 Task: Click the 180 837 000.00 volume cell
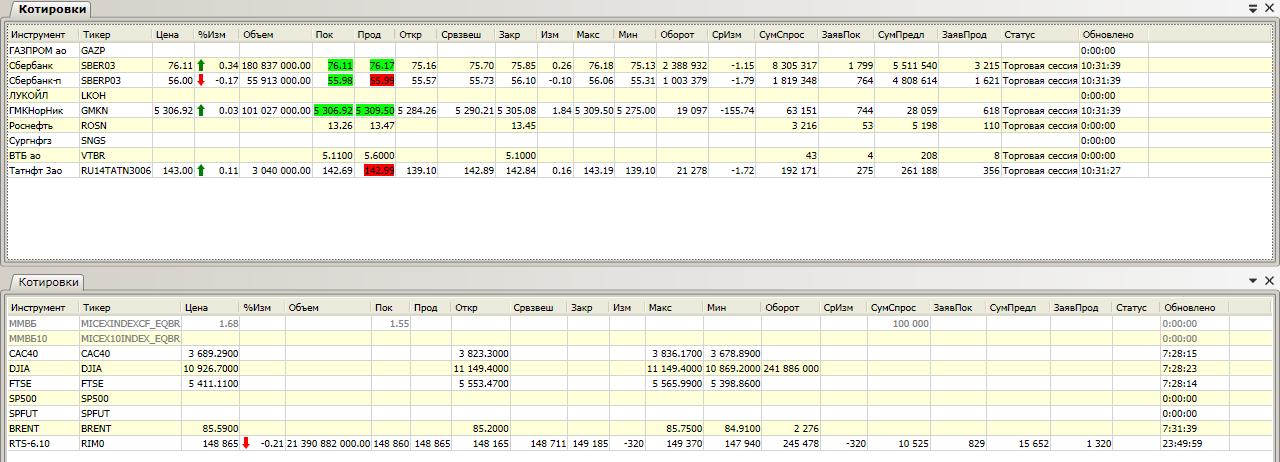(275, 65)
